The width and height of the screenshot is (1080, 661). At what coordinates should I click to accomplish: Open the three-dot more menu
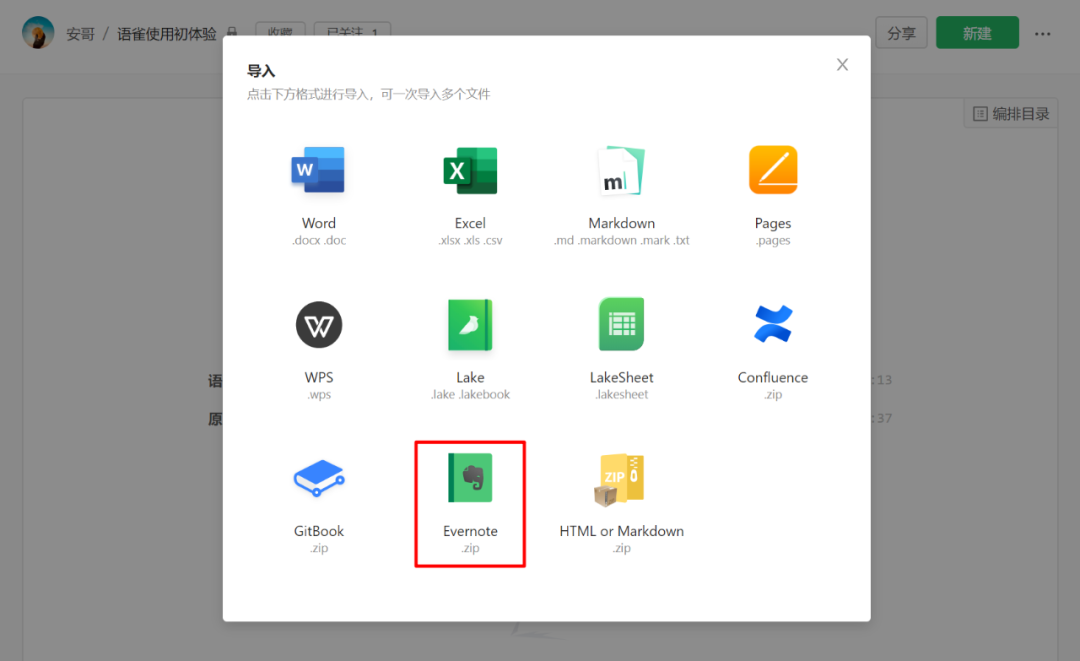click(1042, 34)
